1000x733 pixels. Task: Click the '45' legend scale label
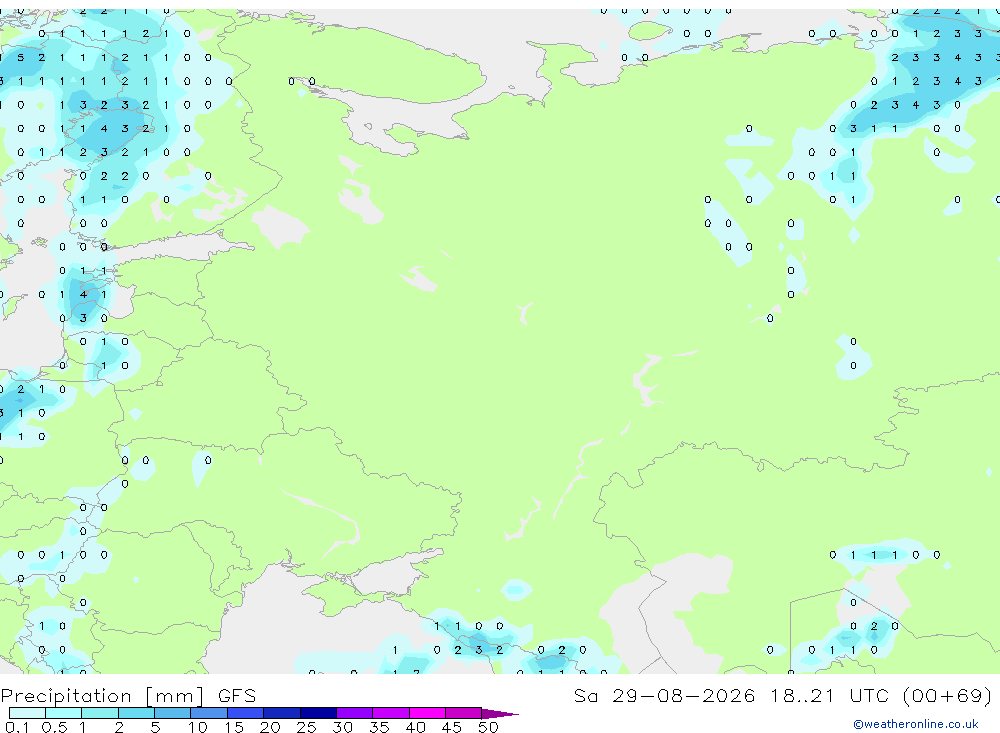452,727
